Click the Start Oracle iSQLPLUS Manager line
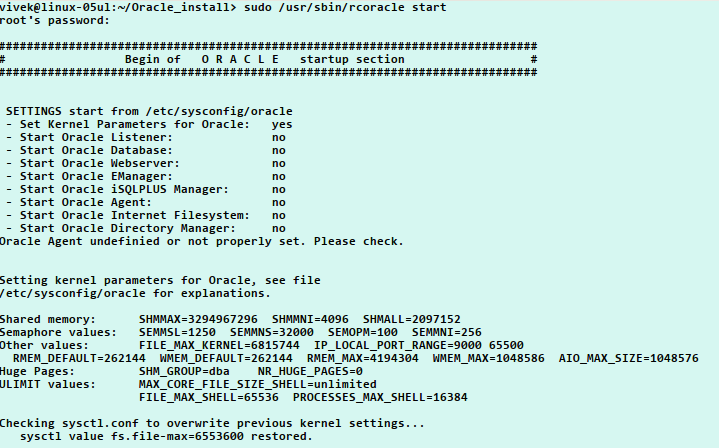 click(x=146, y=189)
